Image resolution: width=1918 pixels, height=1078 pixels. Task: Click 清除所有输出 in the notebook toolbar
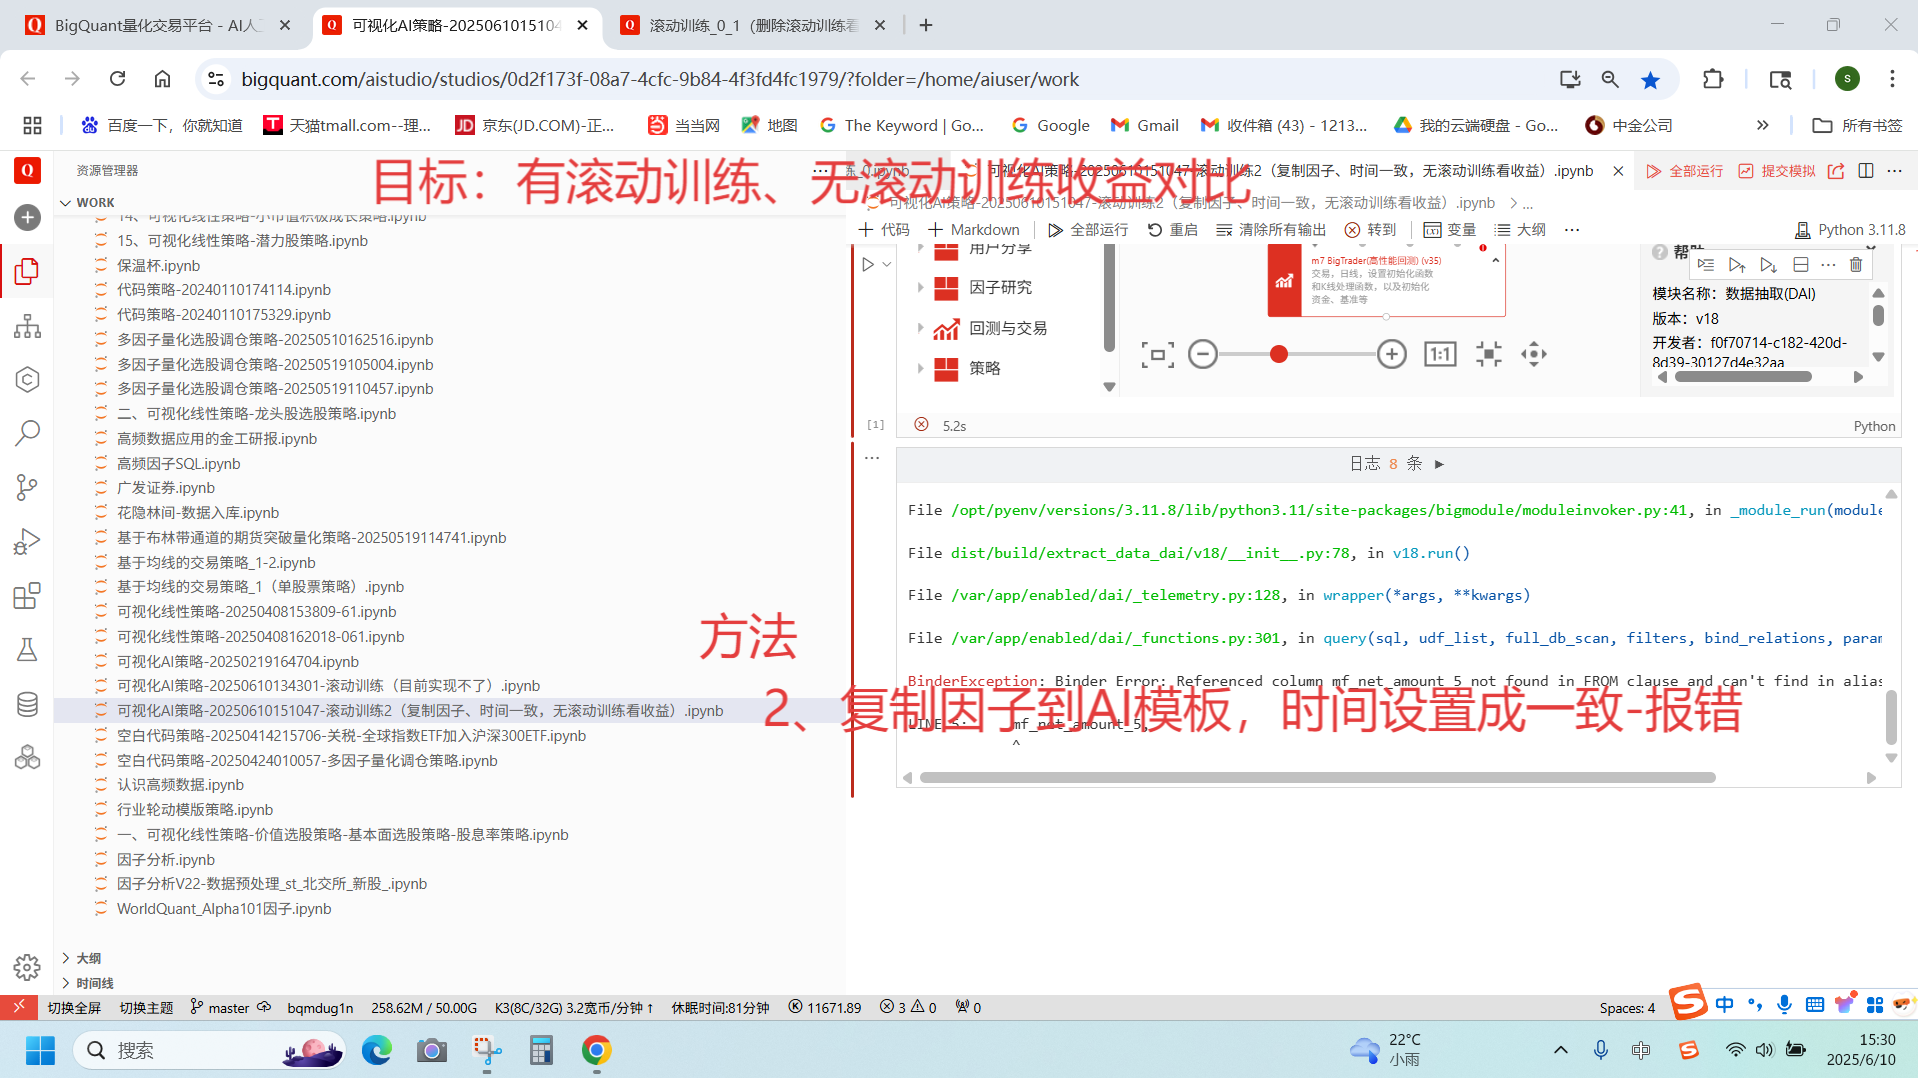coord(1270,230)
